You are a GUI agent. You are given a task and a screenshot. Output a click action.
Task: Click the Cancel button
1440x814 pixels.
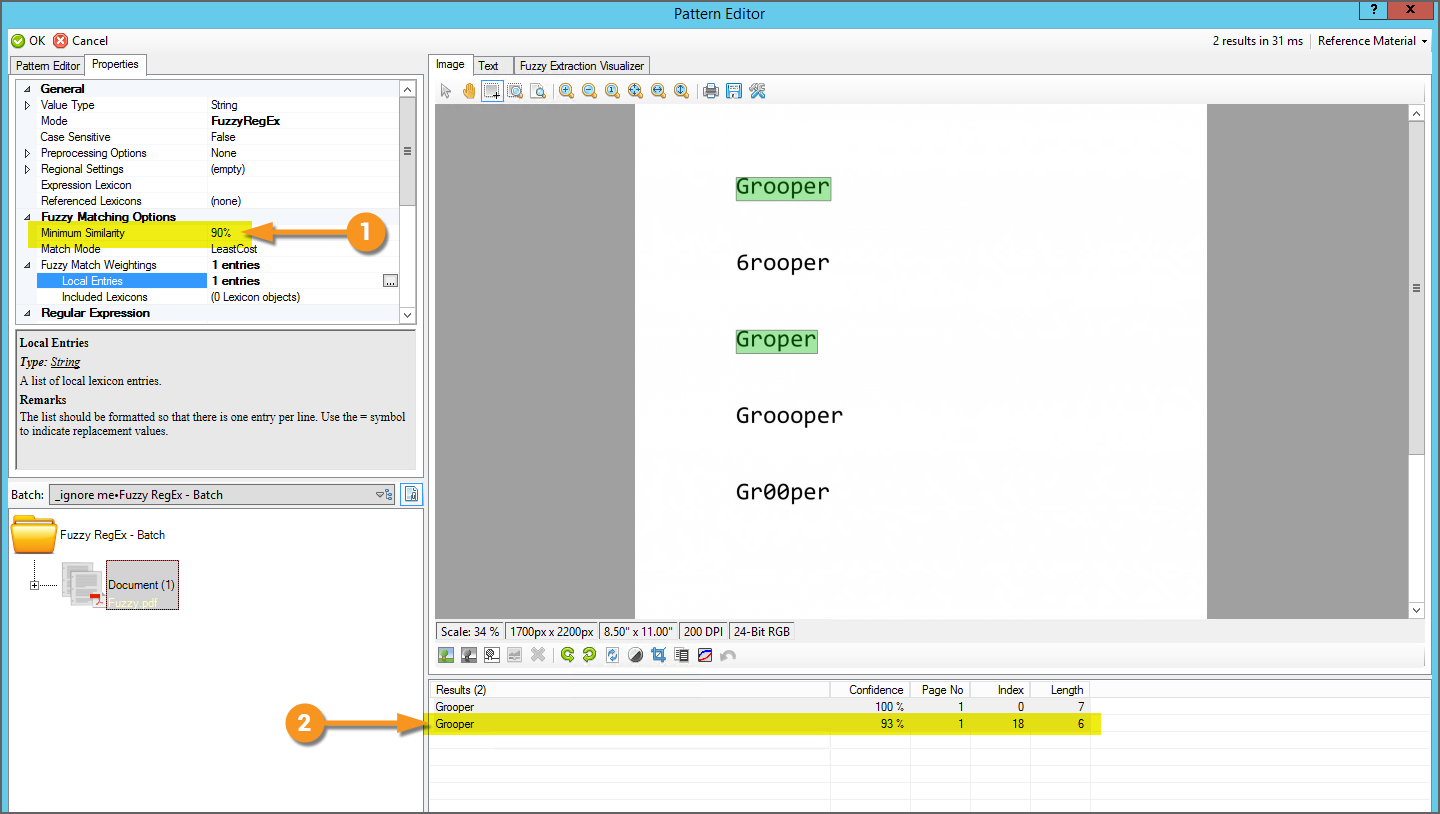(80, 41)
